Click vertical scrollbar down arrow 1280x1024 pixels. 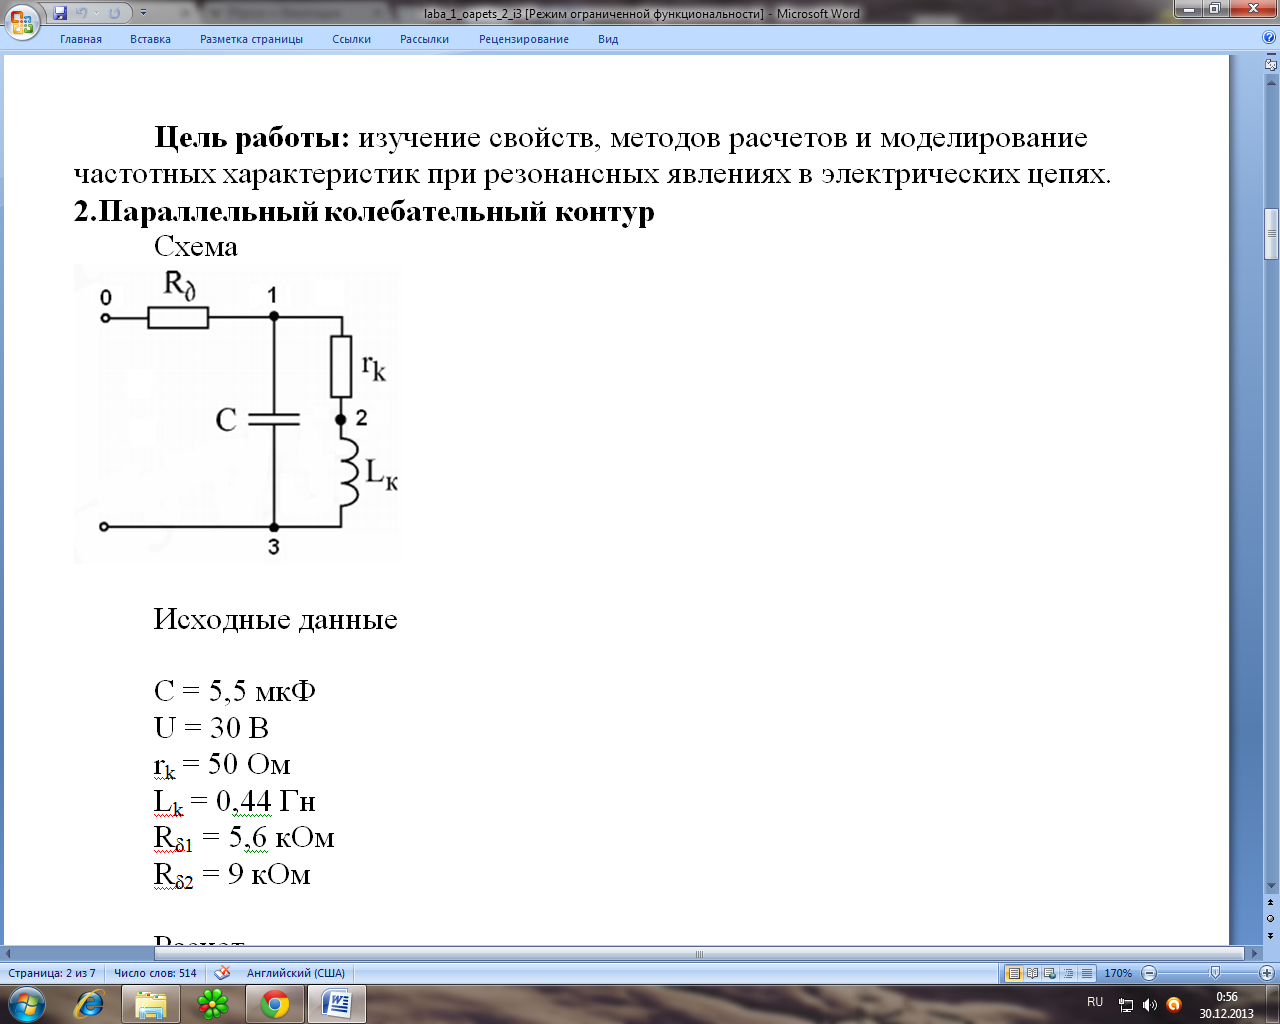click(1271, 886)
